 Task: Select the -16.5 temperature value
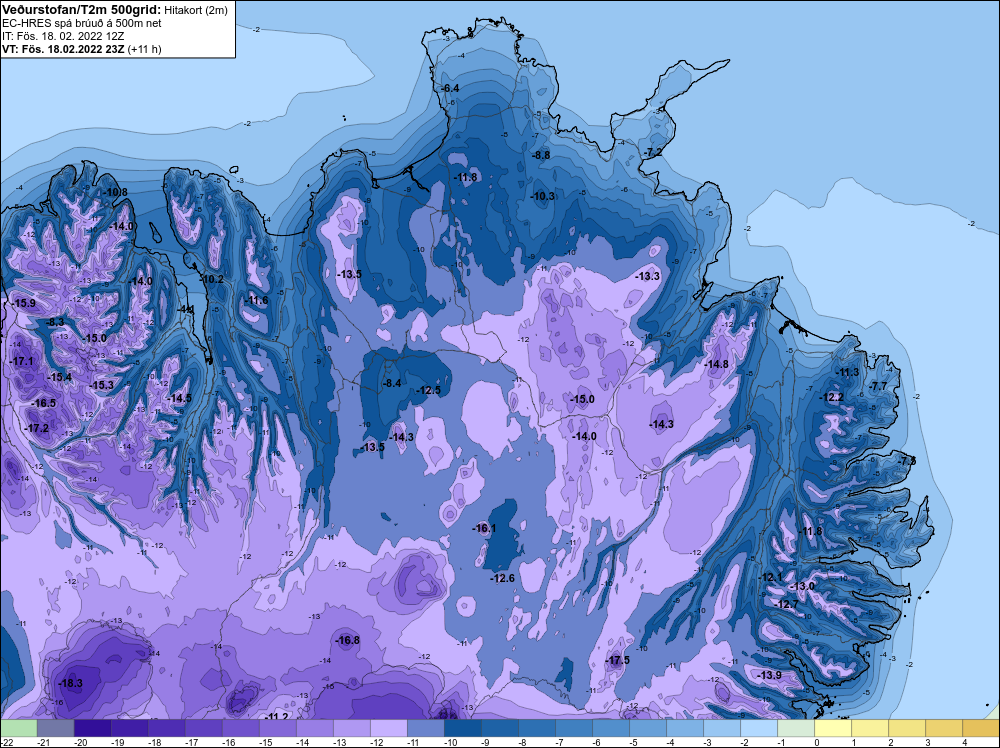click(x=44, y=403)
